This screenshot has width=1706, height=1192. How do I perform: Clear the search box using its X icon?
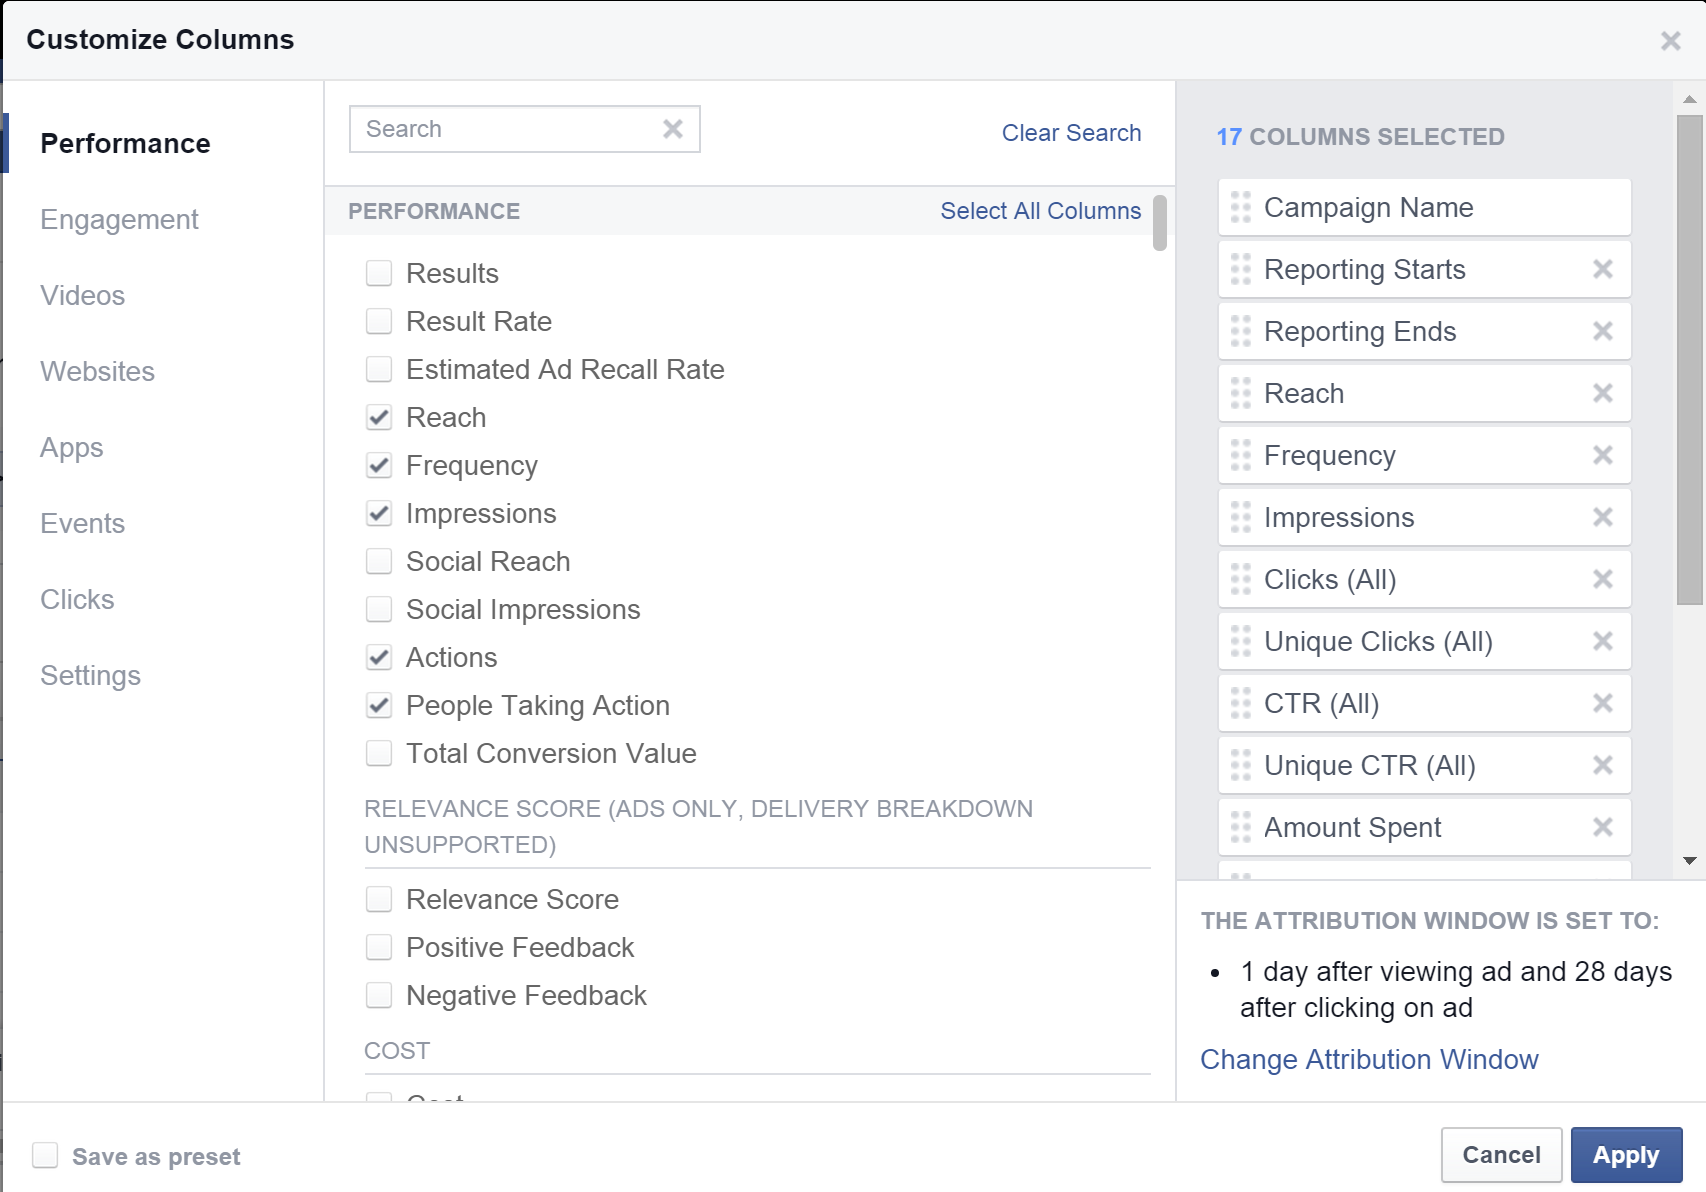[x=671, y=128]
